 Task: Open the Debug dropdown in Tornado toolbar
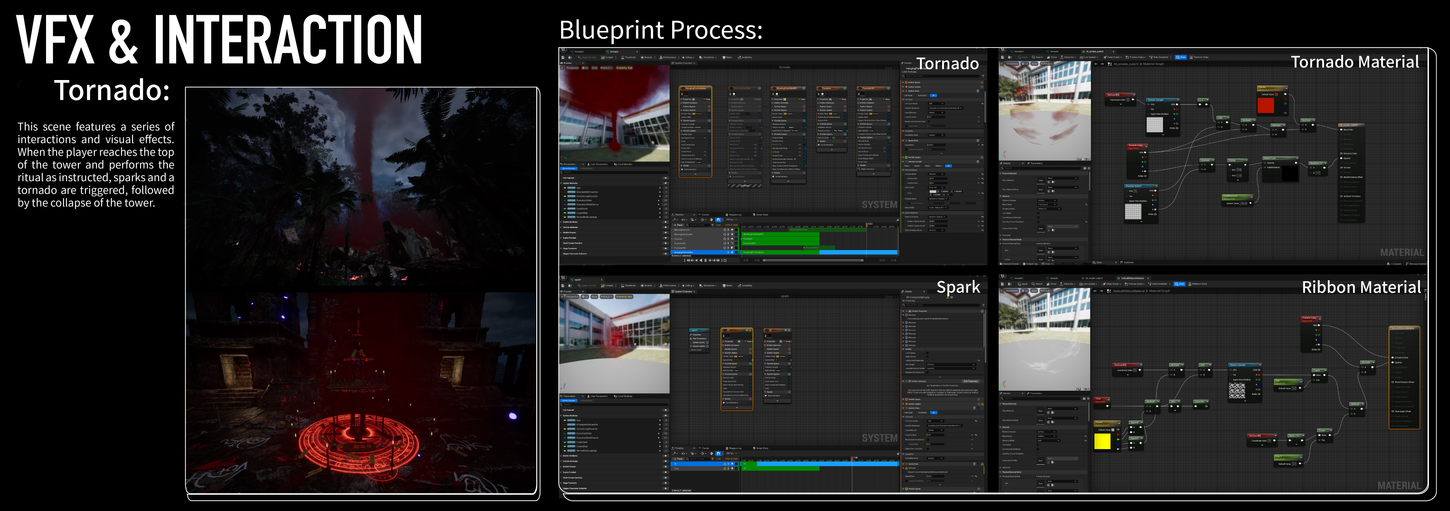[688, 57]
